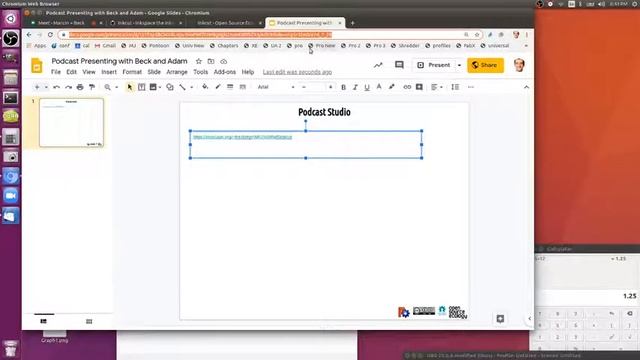Toggle Bold formatting
The width and height of the screenshot is (640, 360).
pyautogui.click(x=343, y=87)
